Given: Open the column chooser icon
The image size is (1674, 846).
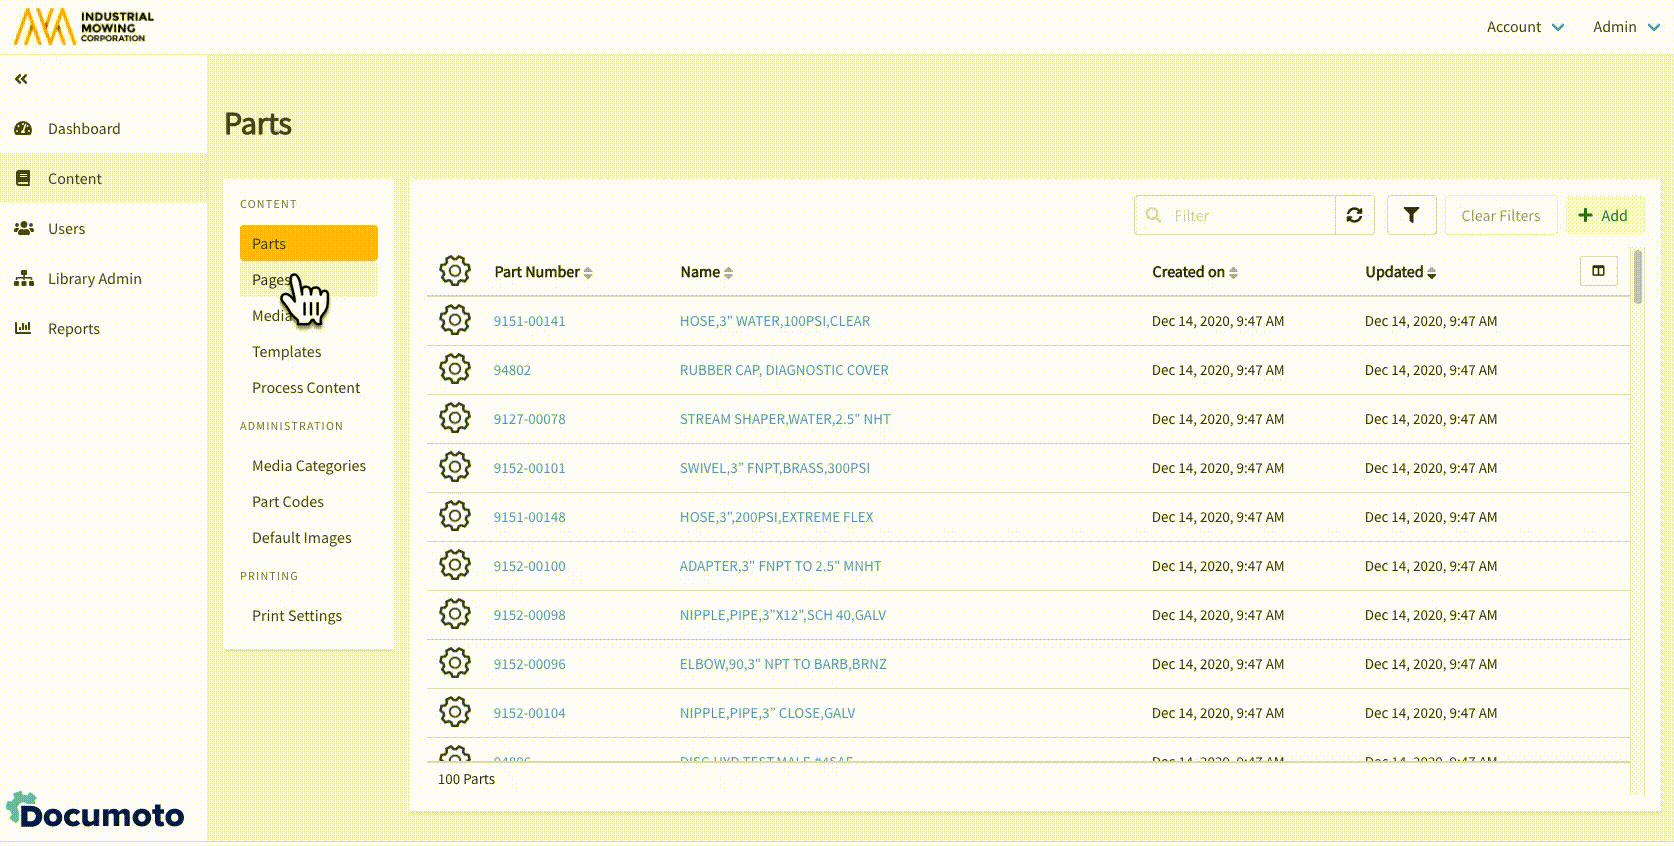Looking at the screenshot, I should (x=1598, y=271).
